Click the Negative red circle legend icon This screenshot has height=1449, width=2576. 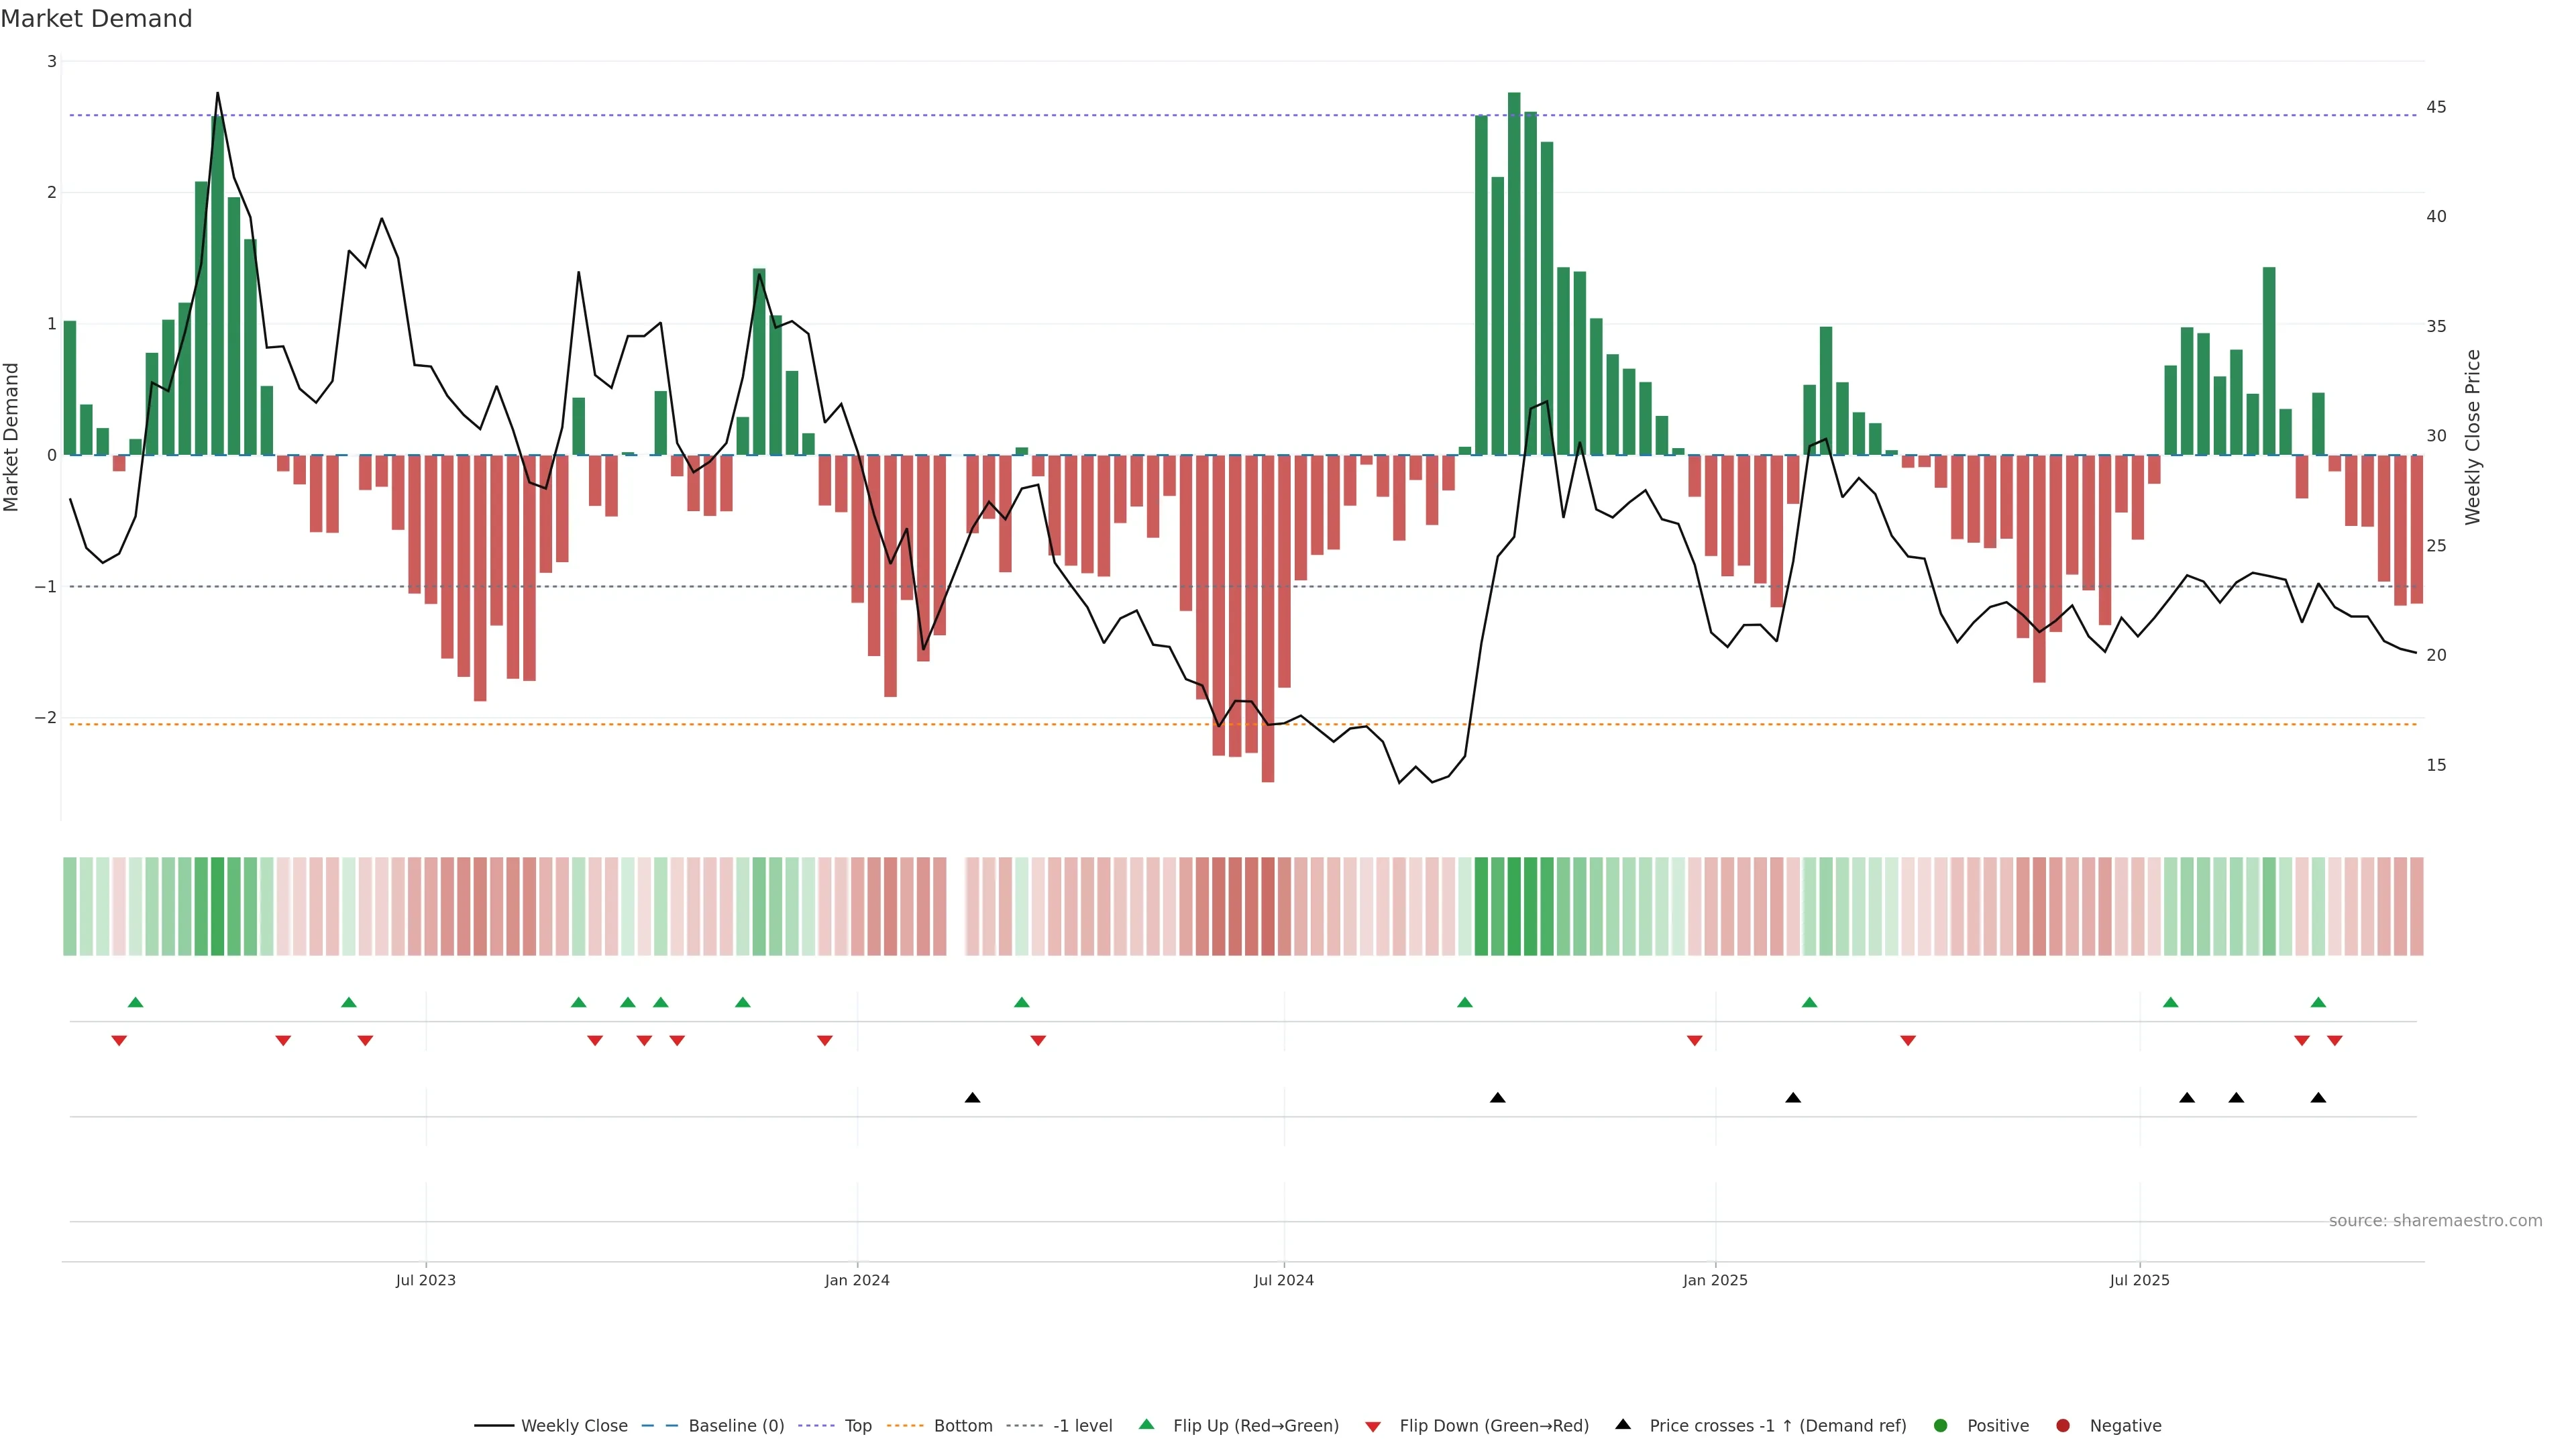point(2063,1426)
